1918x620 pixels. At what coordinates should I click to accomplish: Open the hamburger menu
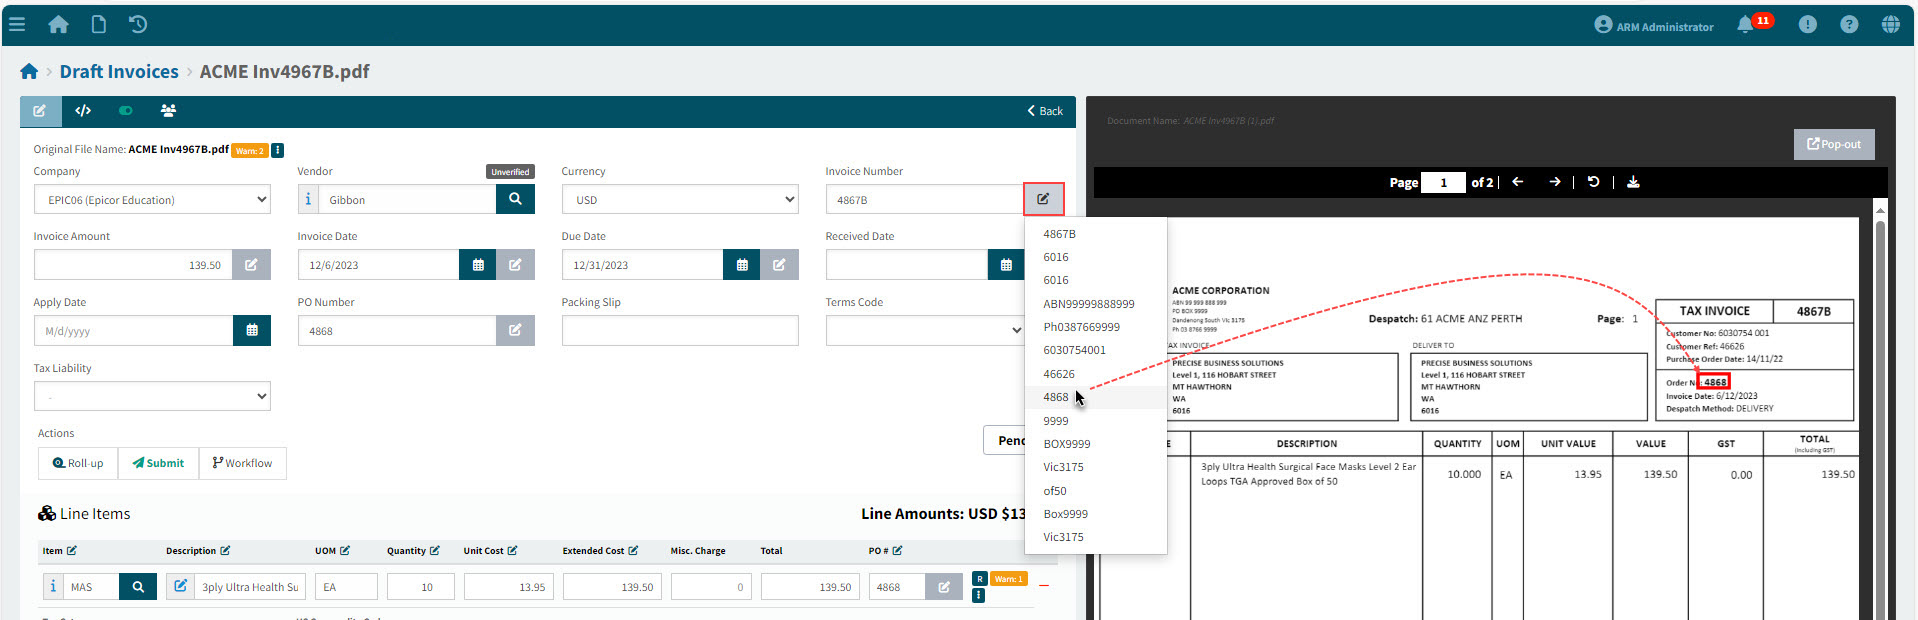[17, 24]
